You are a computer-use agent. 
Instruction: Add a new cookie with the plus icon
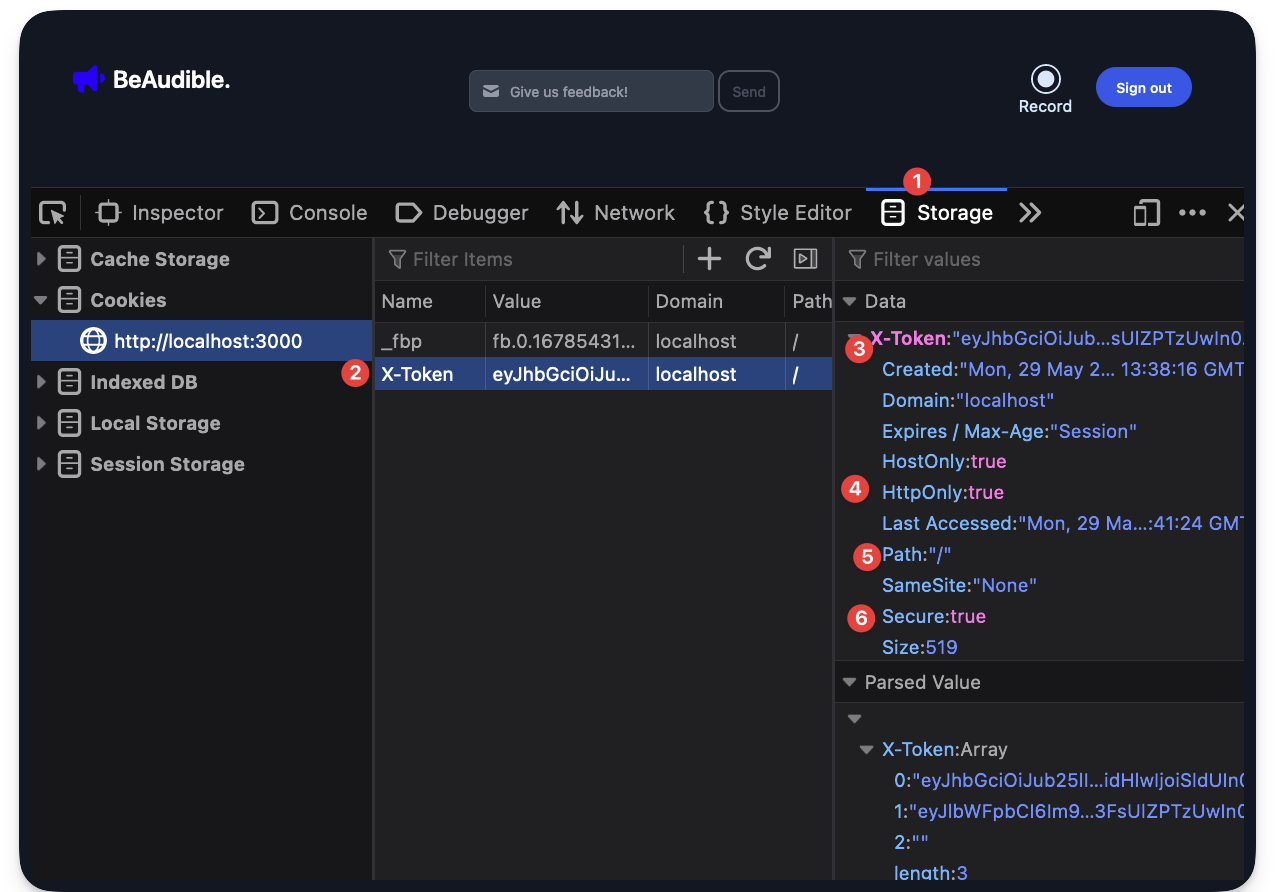click(709, 258)
